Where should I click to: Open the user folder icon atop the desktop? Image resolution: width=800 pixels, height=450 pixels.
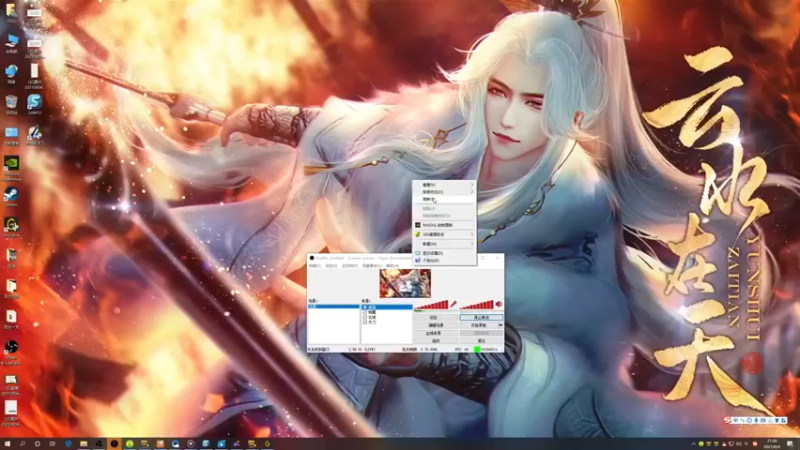point(11,13)
